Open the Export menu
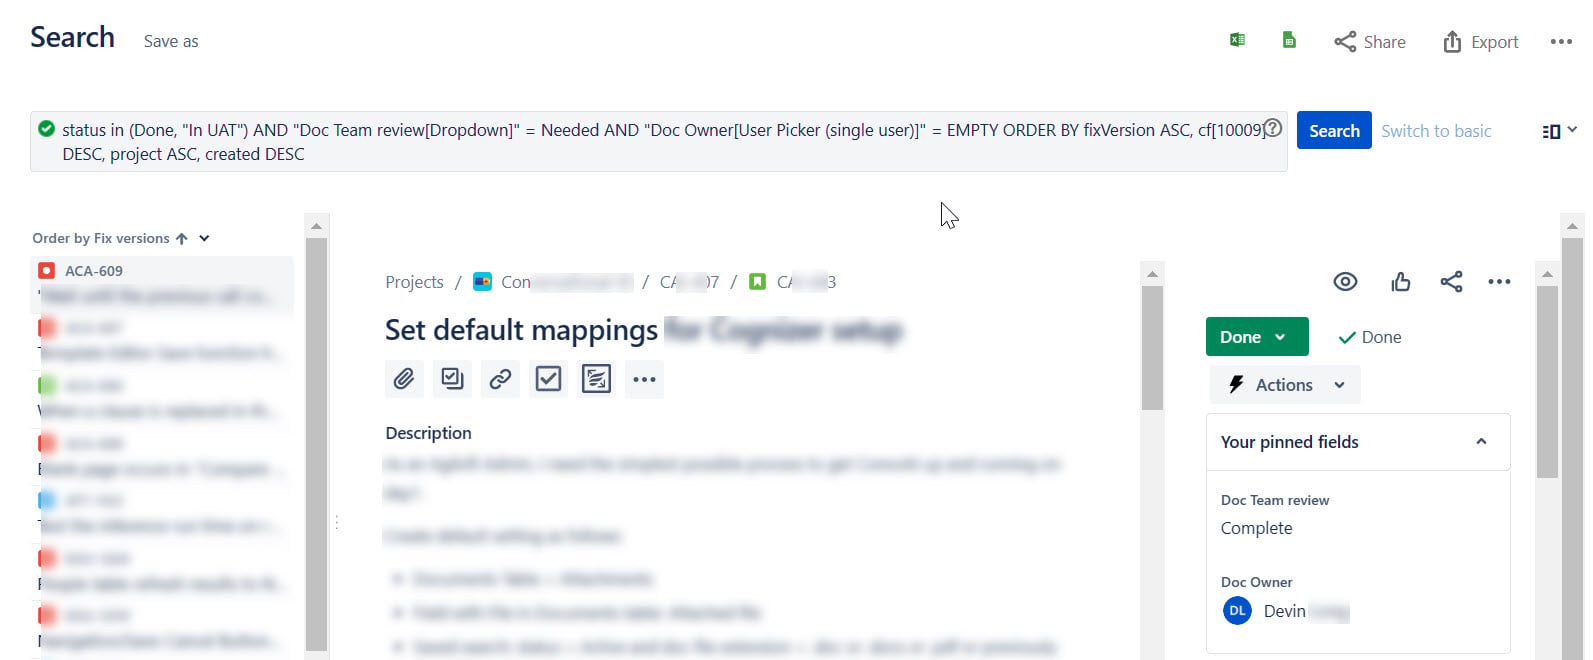1593x660 pixels. [x=1480, y=42]
